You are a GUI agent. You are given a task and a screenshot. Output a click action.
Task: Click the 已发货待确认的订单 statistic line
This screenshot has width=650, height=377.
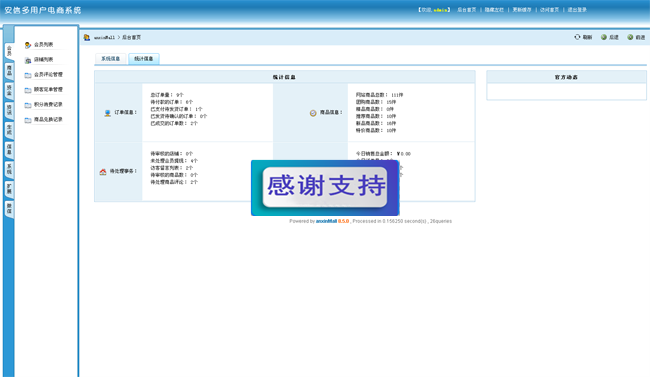179,116
